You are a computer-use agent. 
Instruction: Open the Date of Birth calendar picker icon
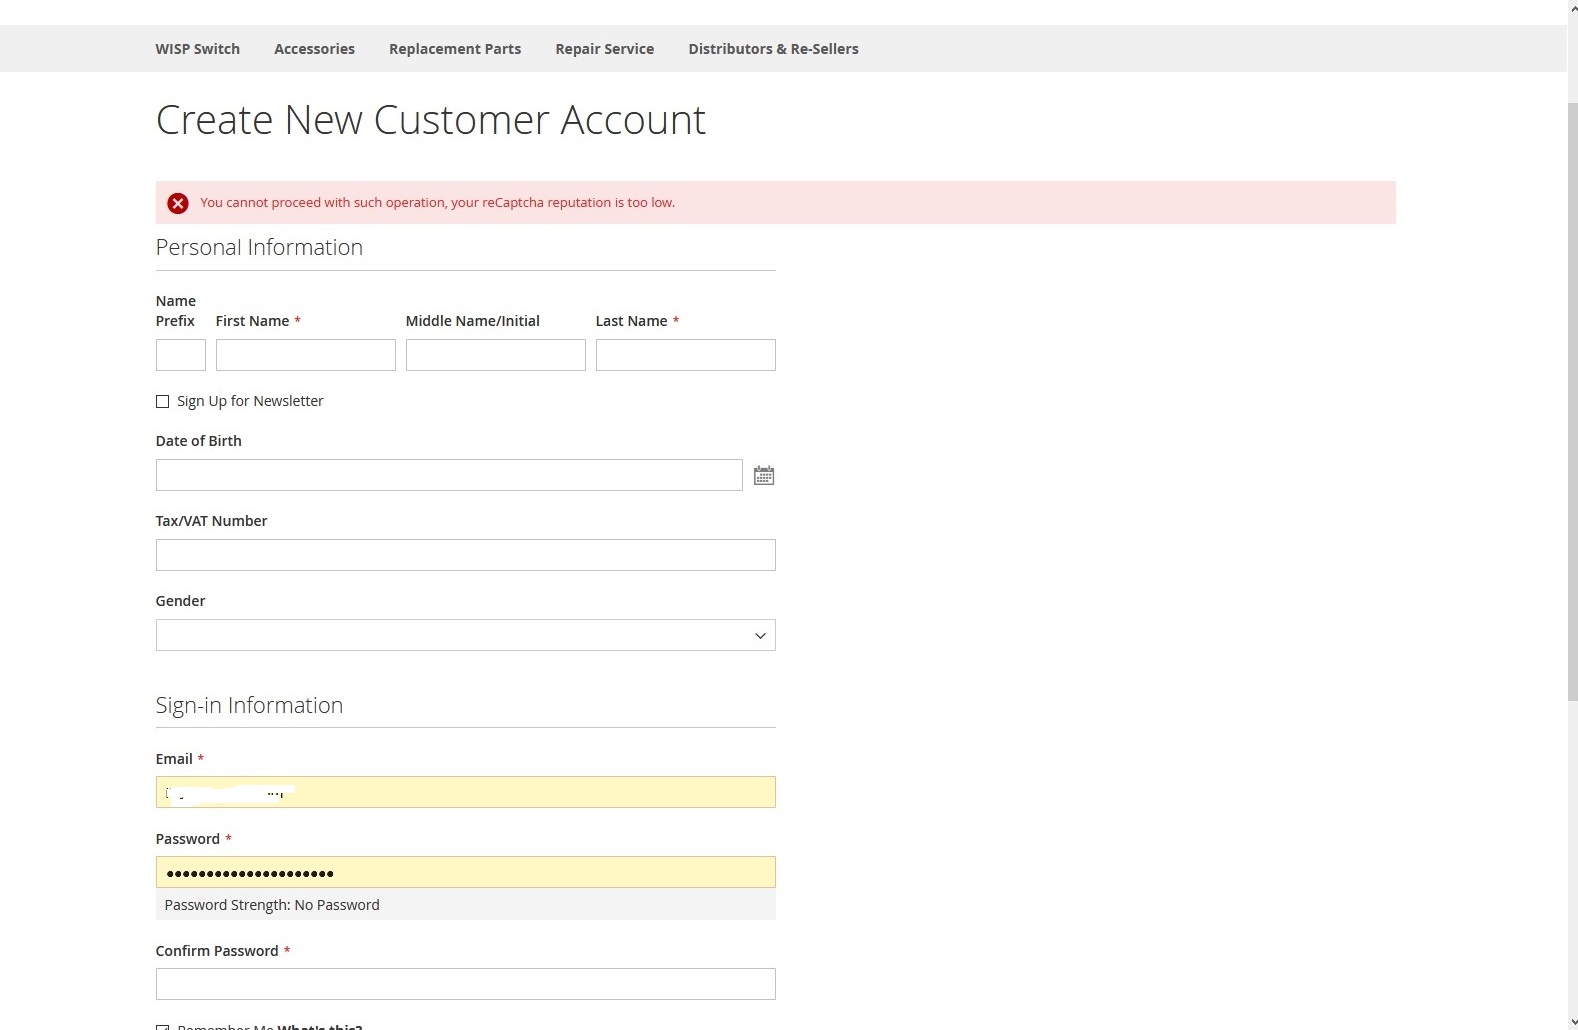pyautogui.click(x=764, y=476)
